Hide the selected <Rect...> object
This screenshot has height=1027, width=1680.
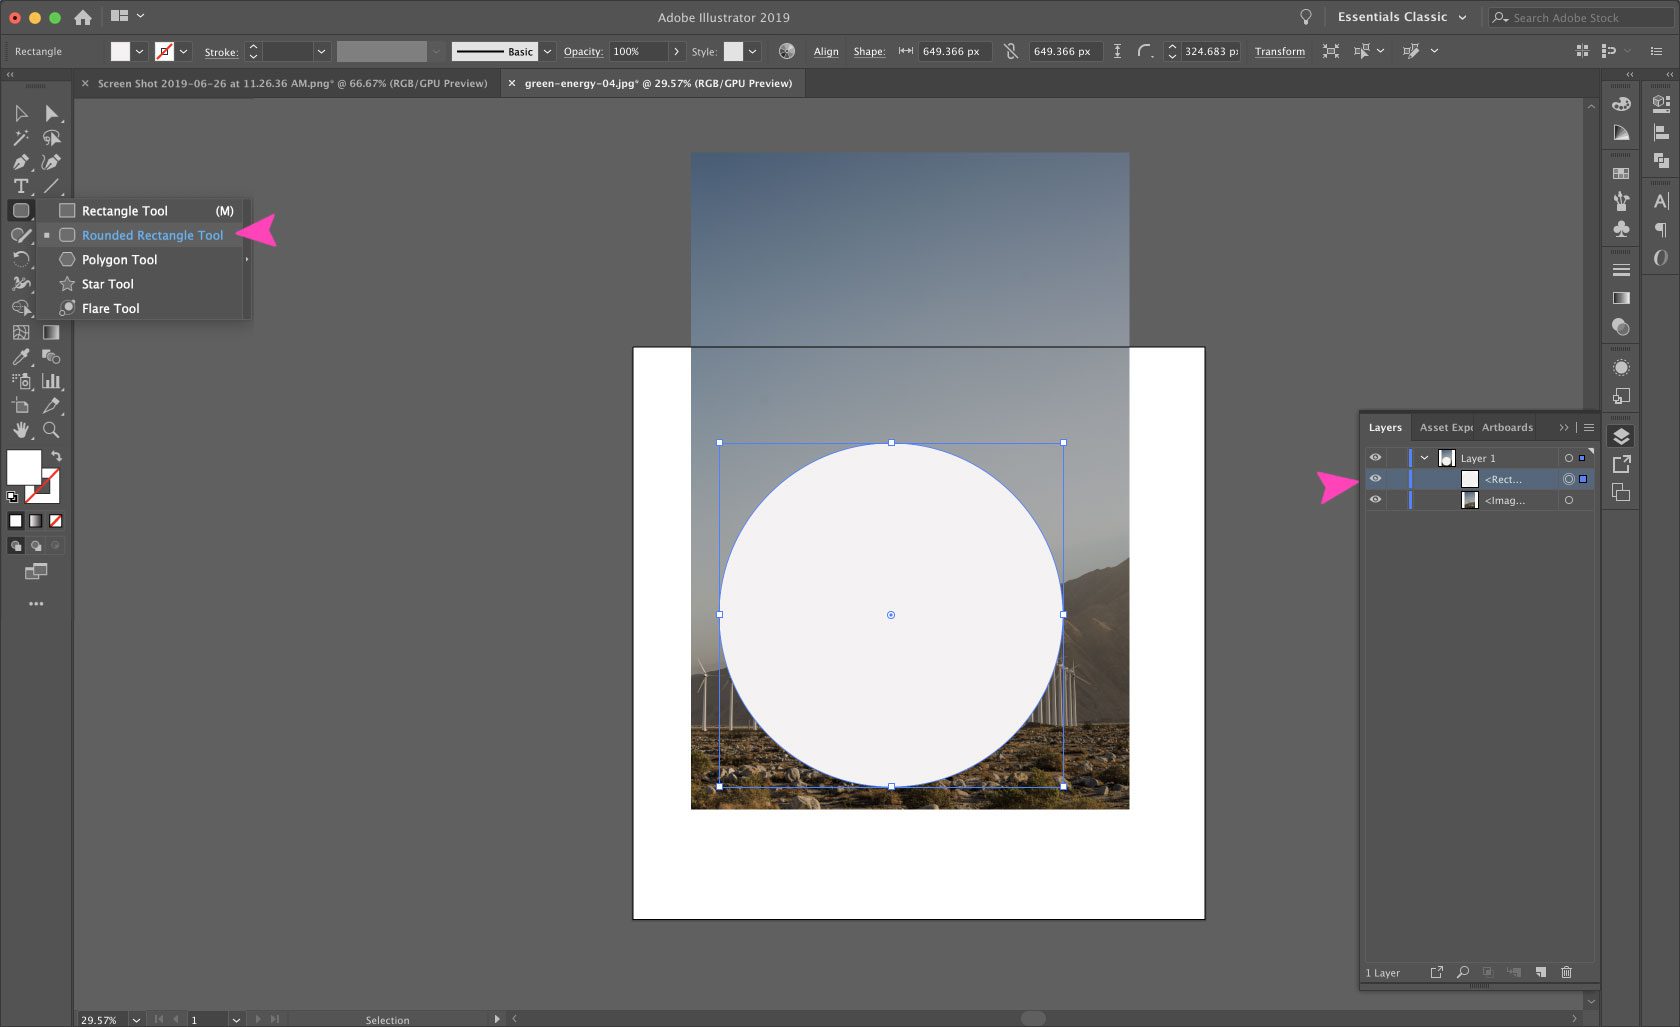[x=1375, y=478]
